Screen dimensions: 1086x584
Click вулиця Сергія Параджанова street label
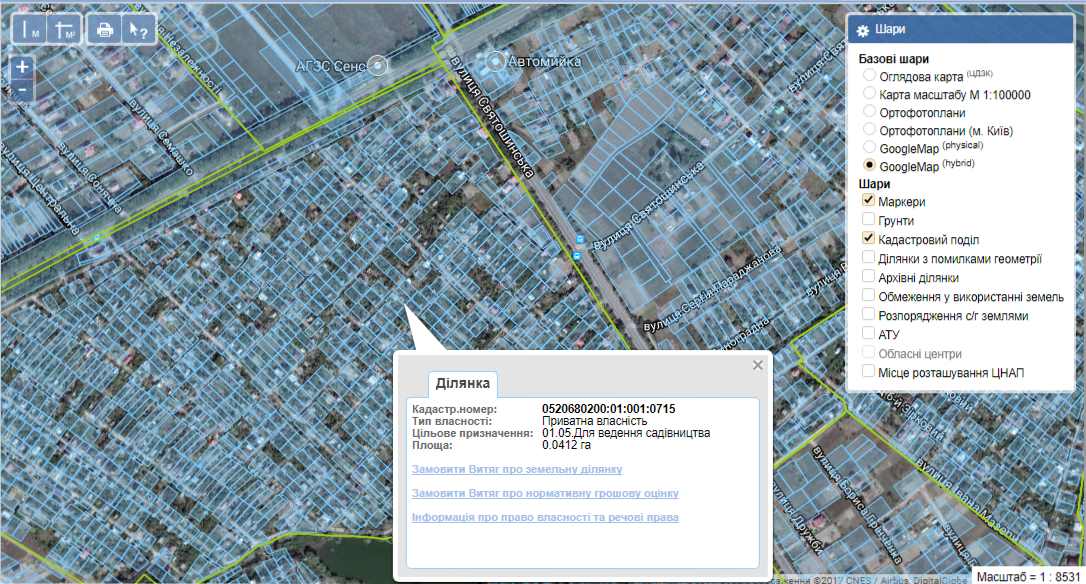point(713,289)
